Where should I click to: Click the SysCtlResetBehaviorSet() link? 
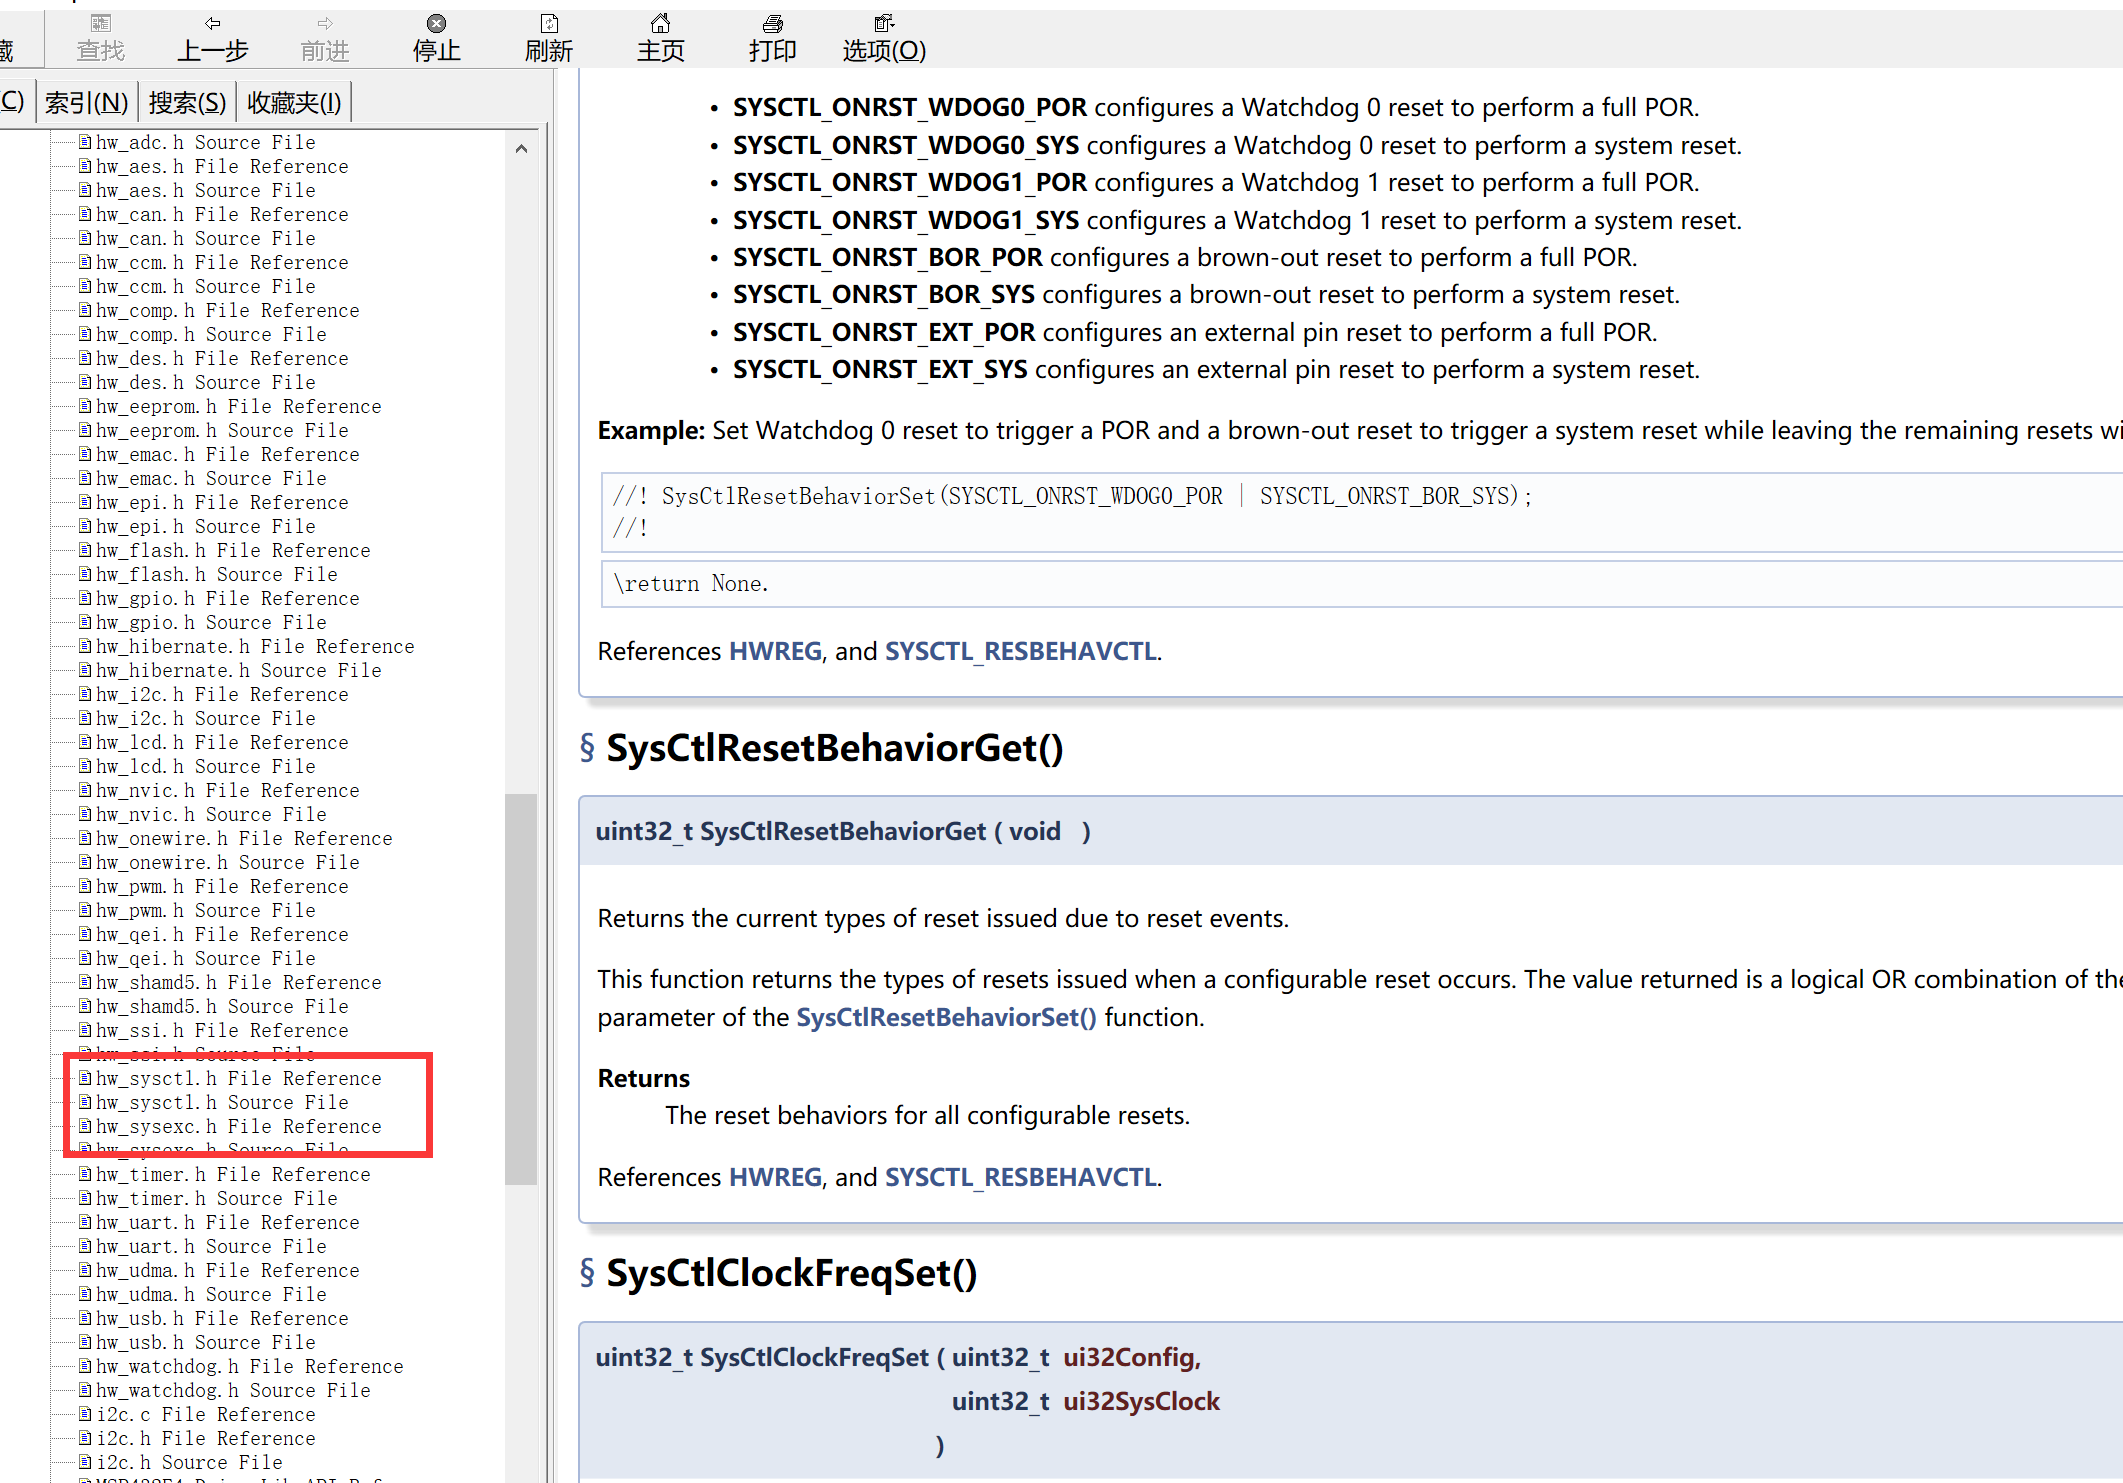(945, 1017)
